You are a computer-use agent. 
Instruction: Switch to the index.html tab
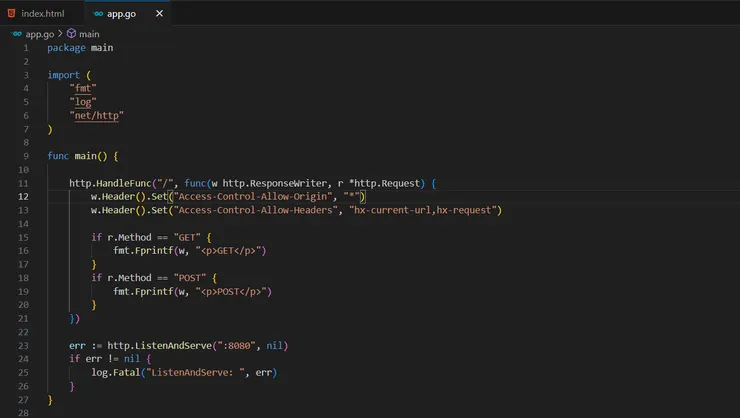[41, 13]
